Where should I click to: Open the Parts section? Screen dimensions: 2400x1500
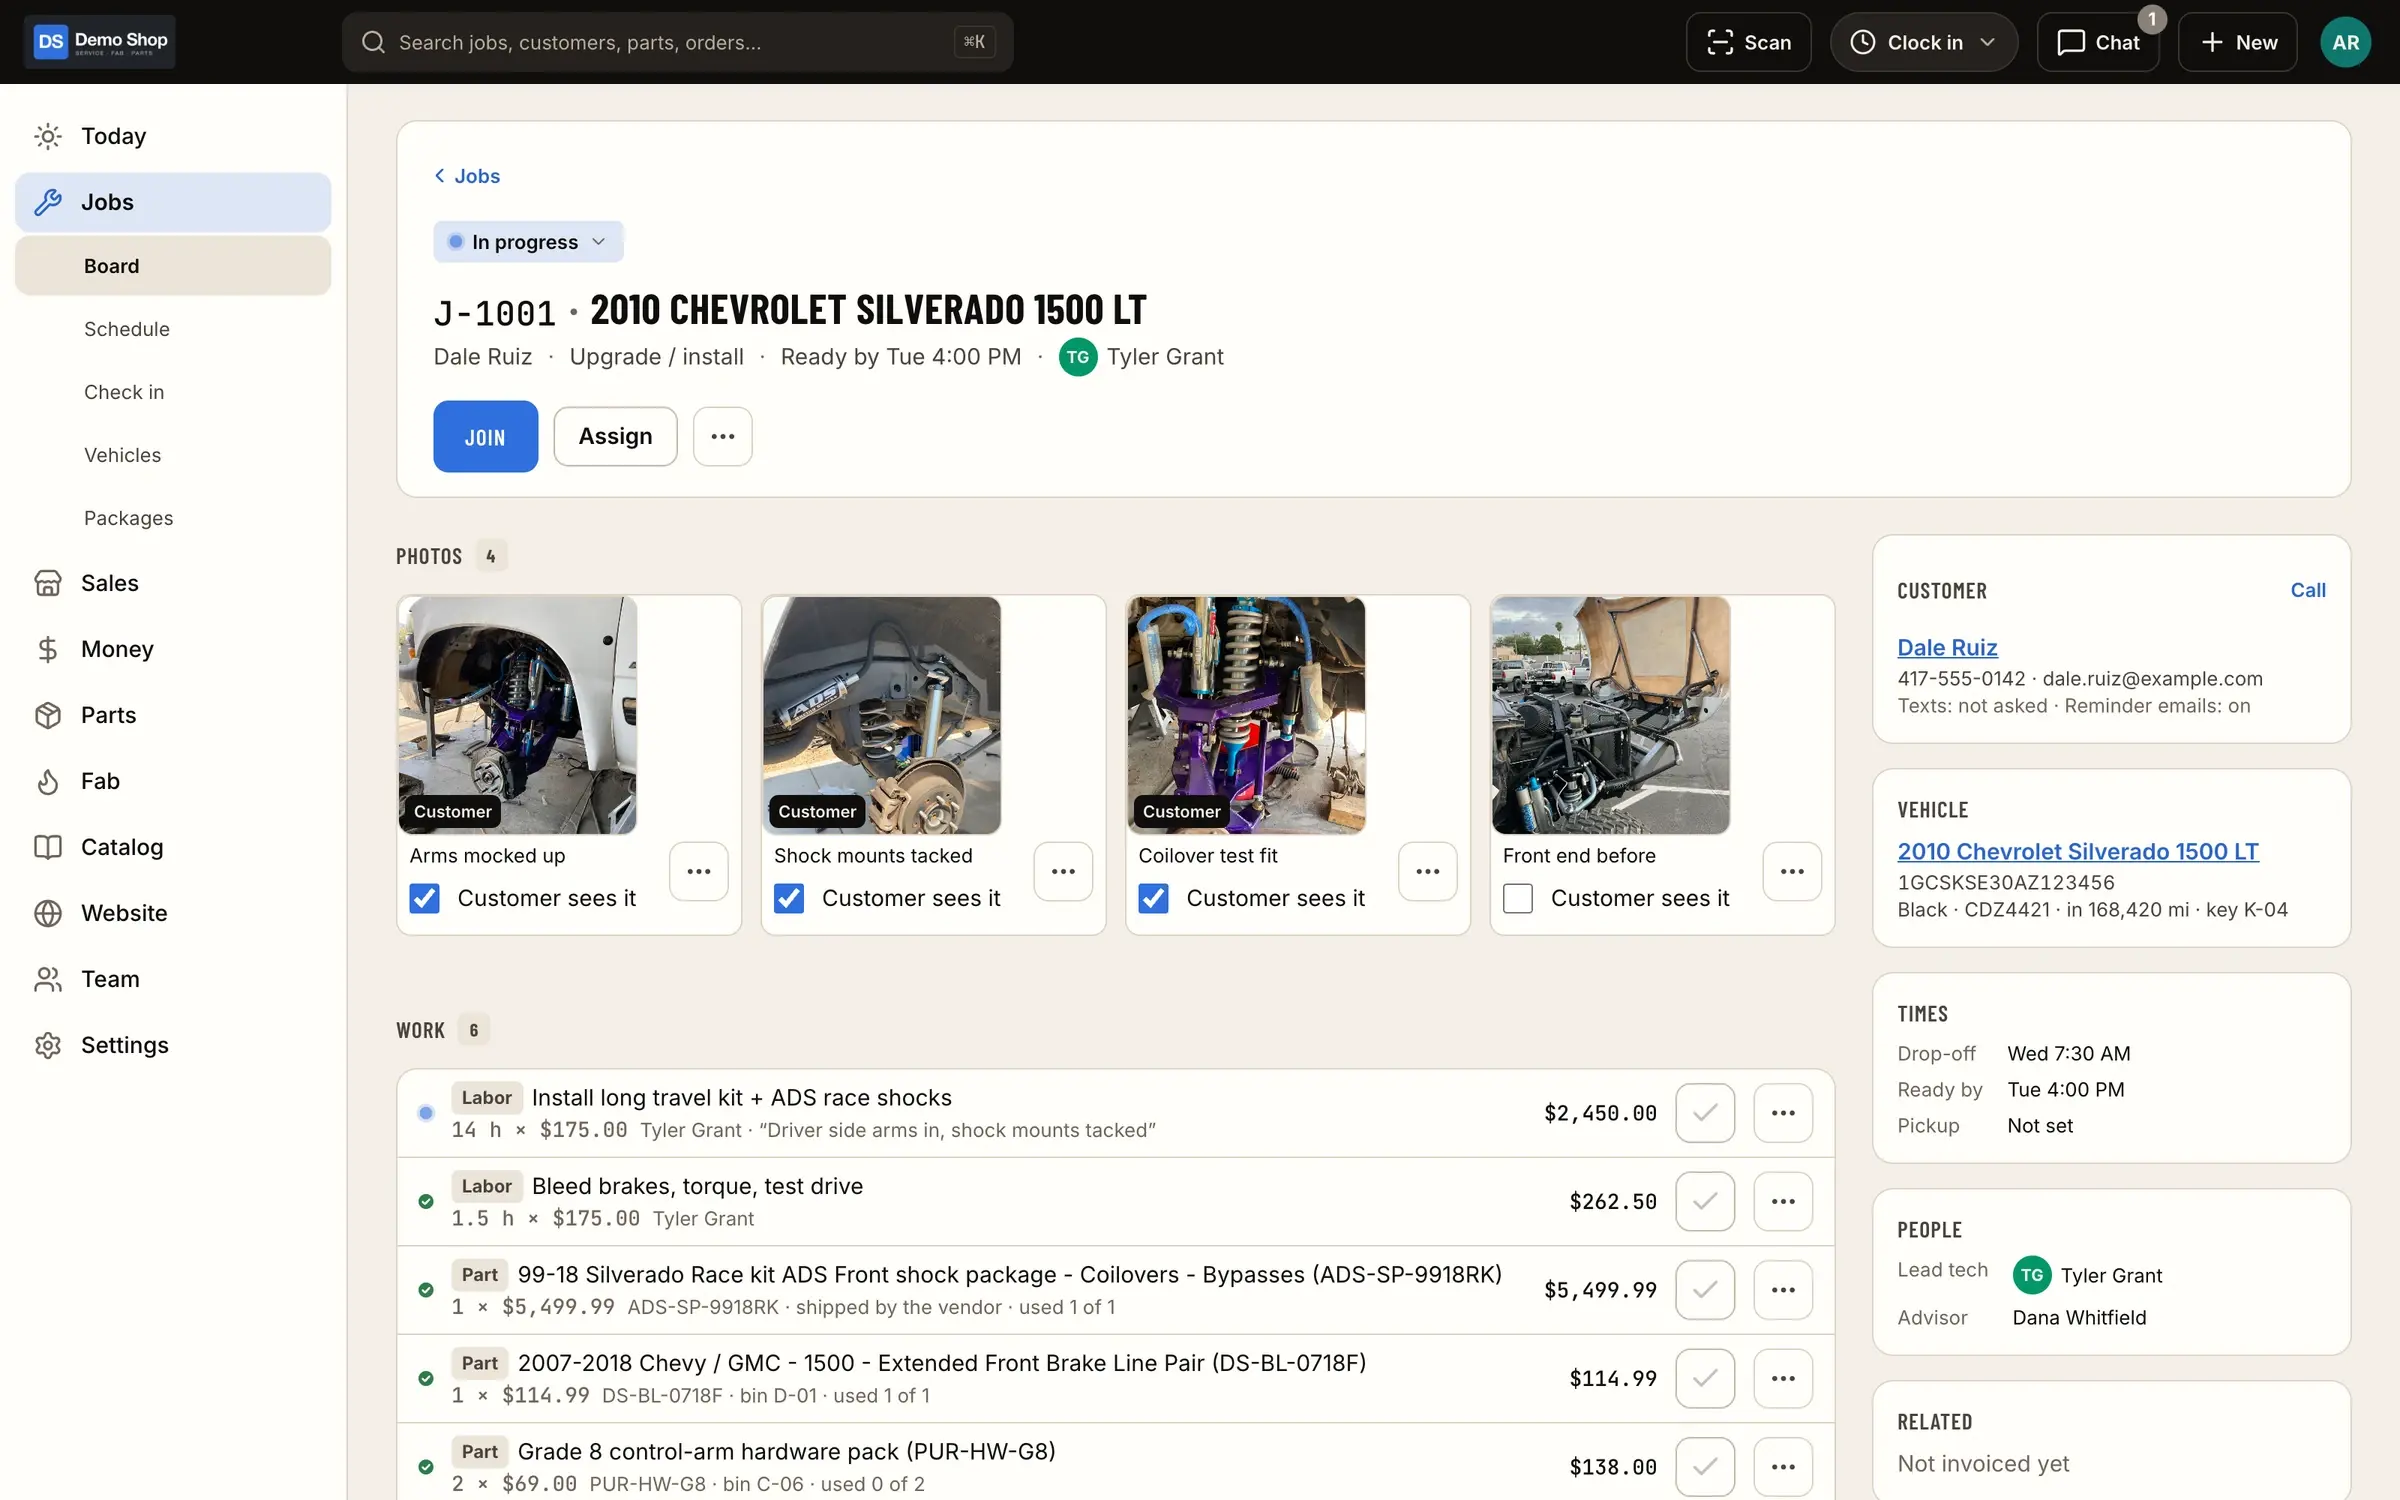(173, 715)
